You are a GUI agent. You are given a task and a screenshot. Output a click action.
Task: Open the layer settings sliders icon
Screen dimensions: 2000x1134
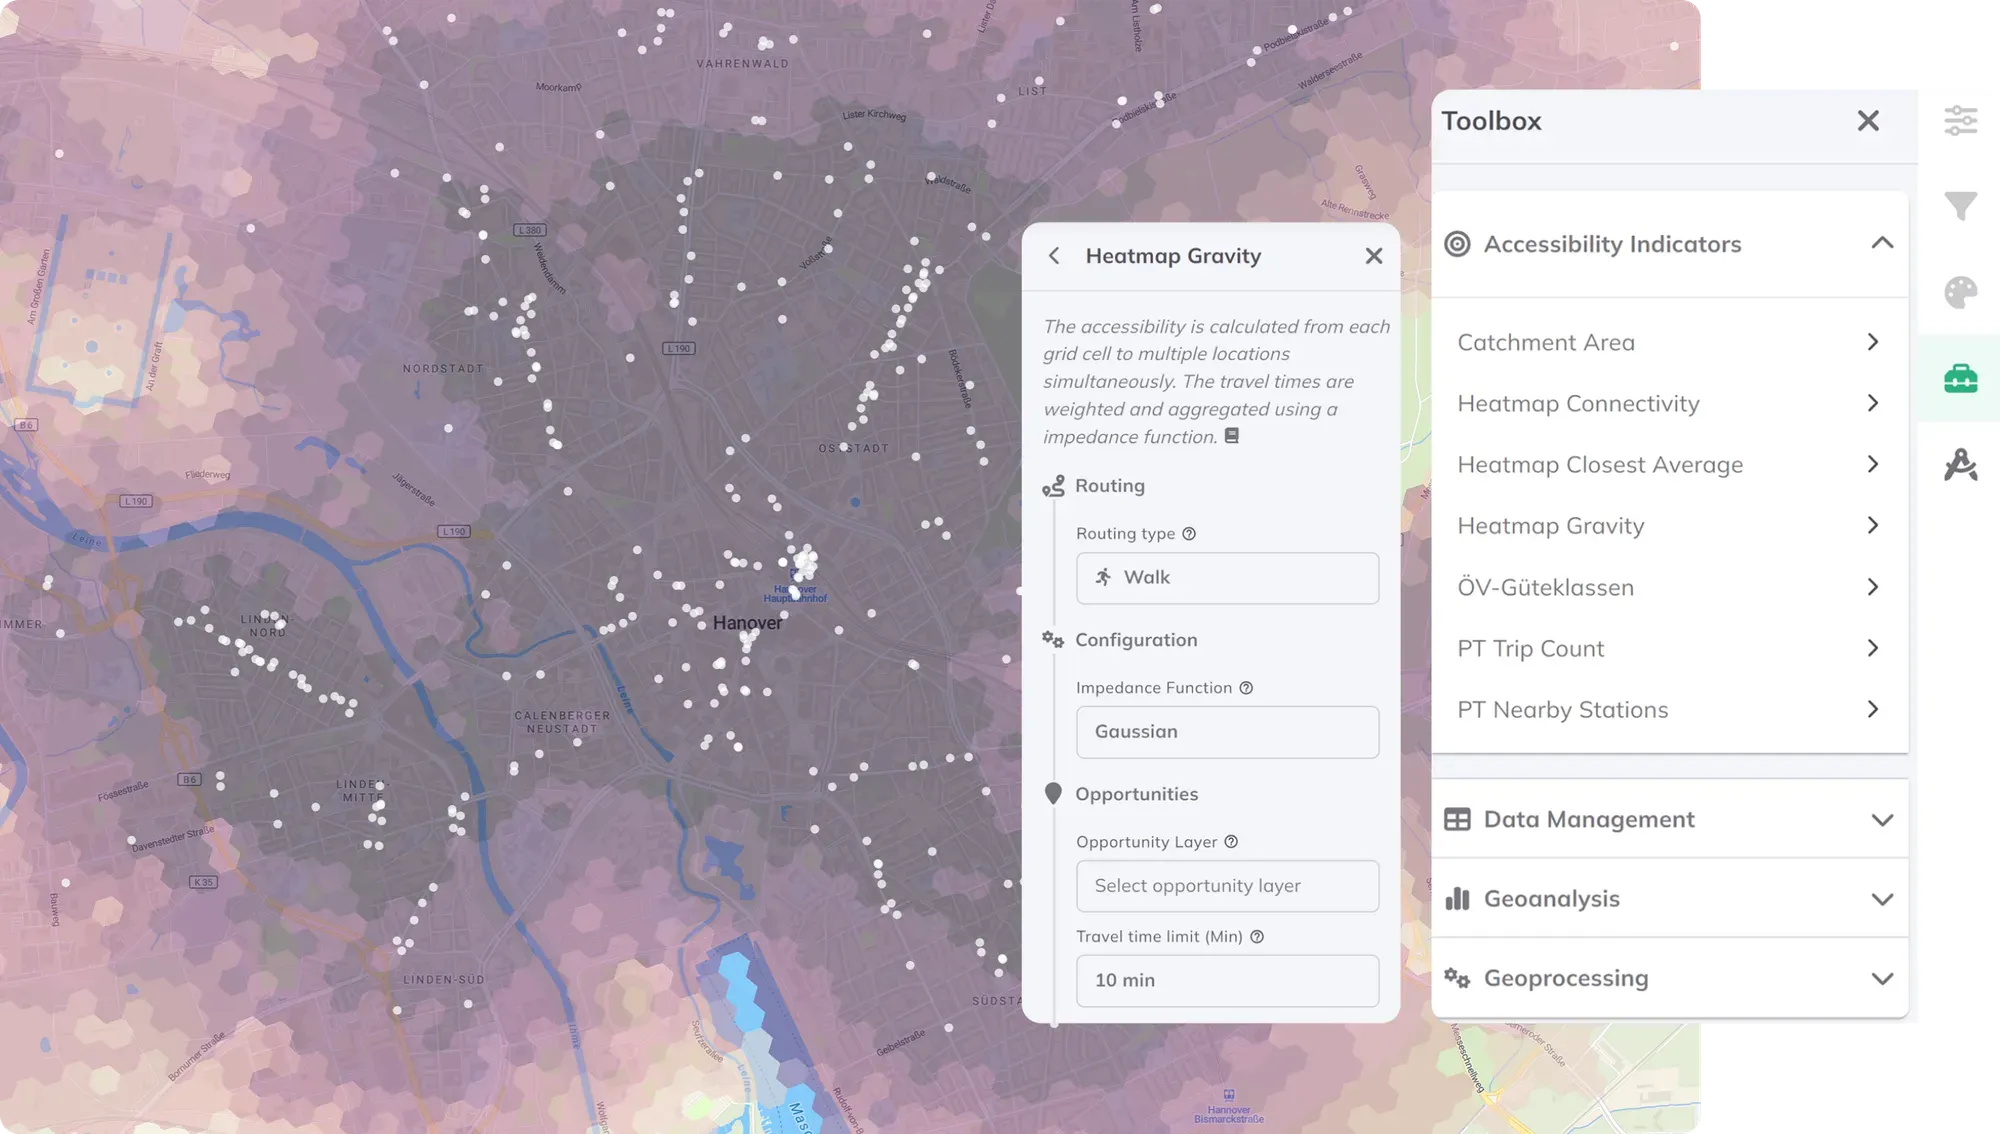[x=1960, y=120]
